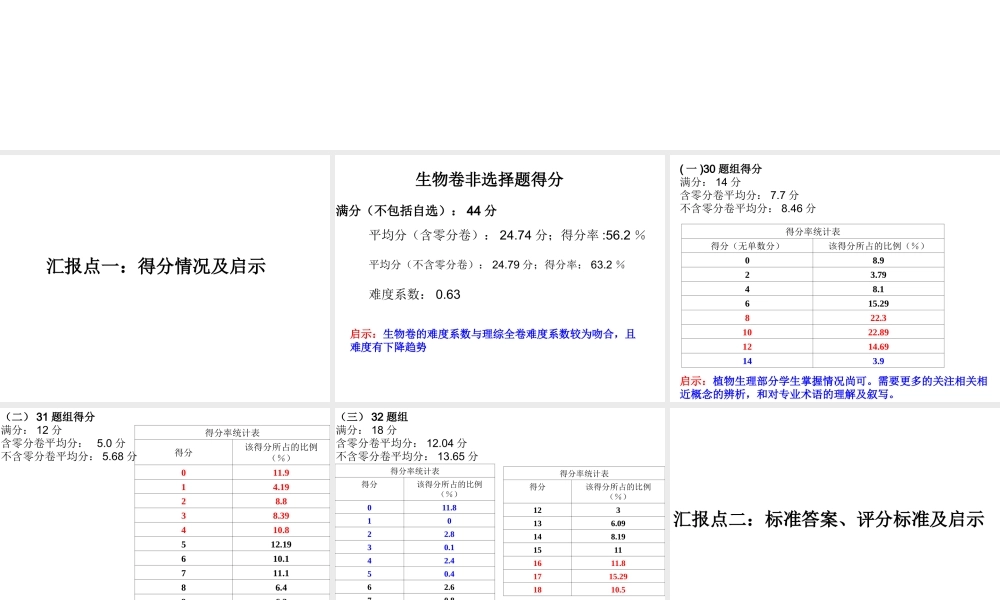Image resolution: width=1000 pixels, height=600 pixels.
Task: Click the red cell value 4.19
Action: tap(281, 487)
